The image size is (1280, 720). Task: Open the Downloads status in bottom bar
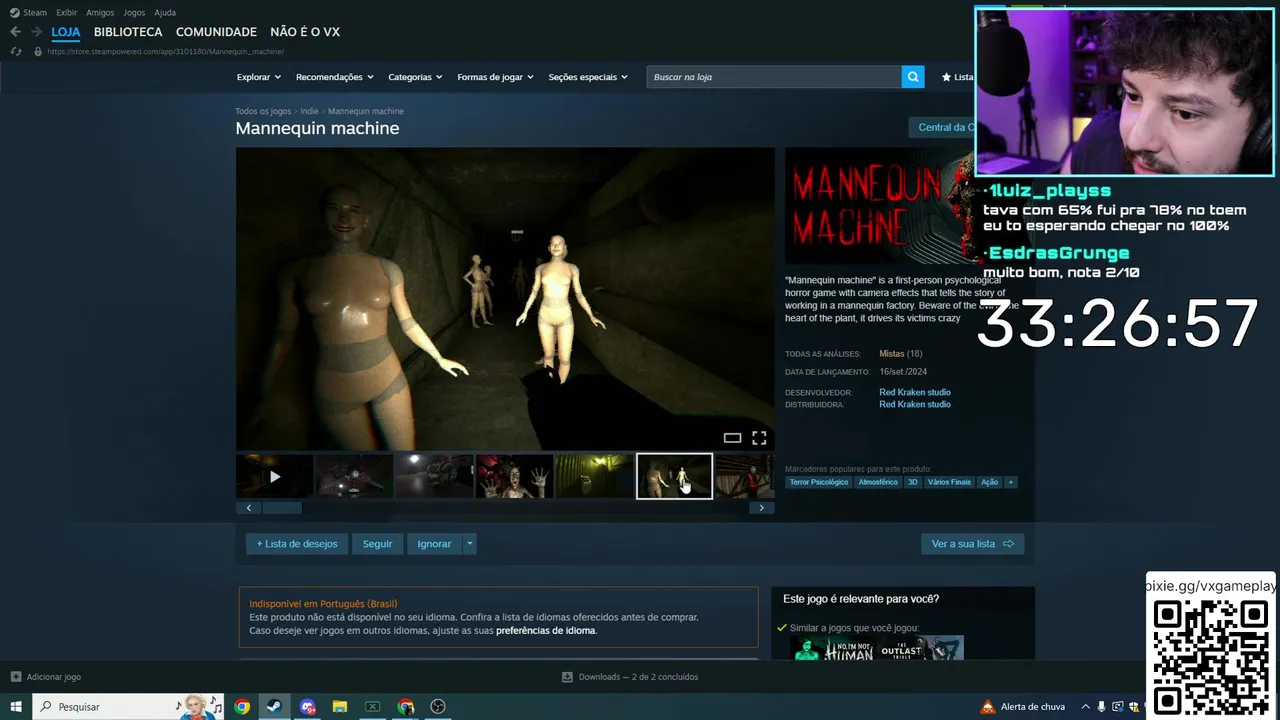[x=630, y=677]
